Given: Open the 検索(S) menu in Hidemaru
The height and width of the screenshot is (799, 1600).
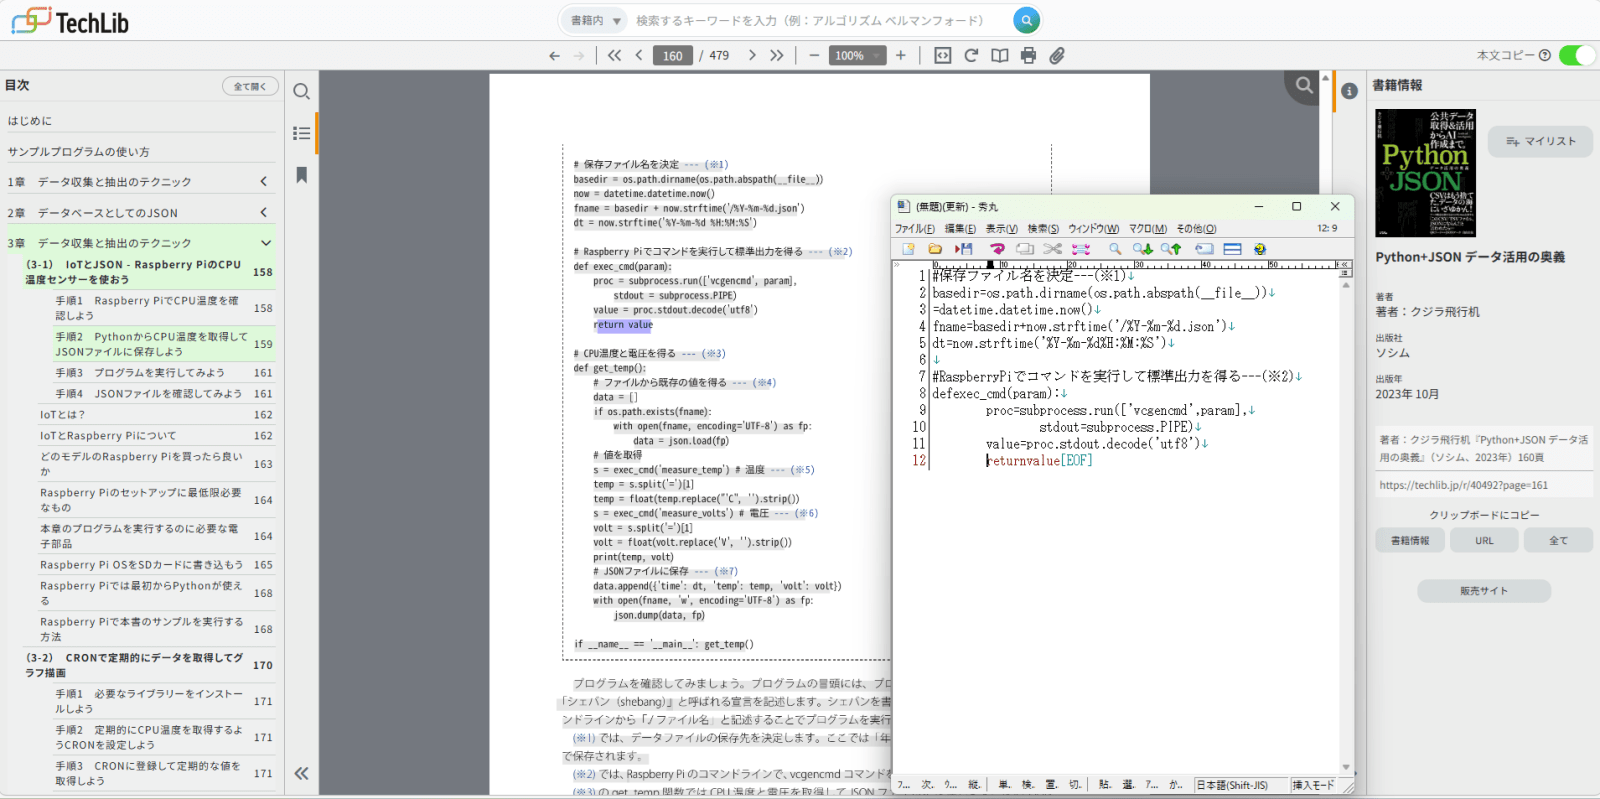Looking at the screenshot, I should (x=1043, y=229).
